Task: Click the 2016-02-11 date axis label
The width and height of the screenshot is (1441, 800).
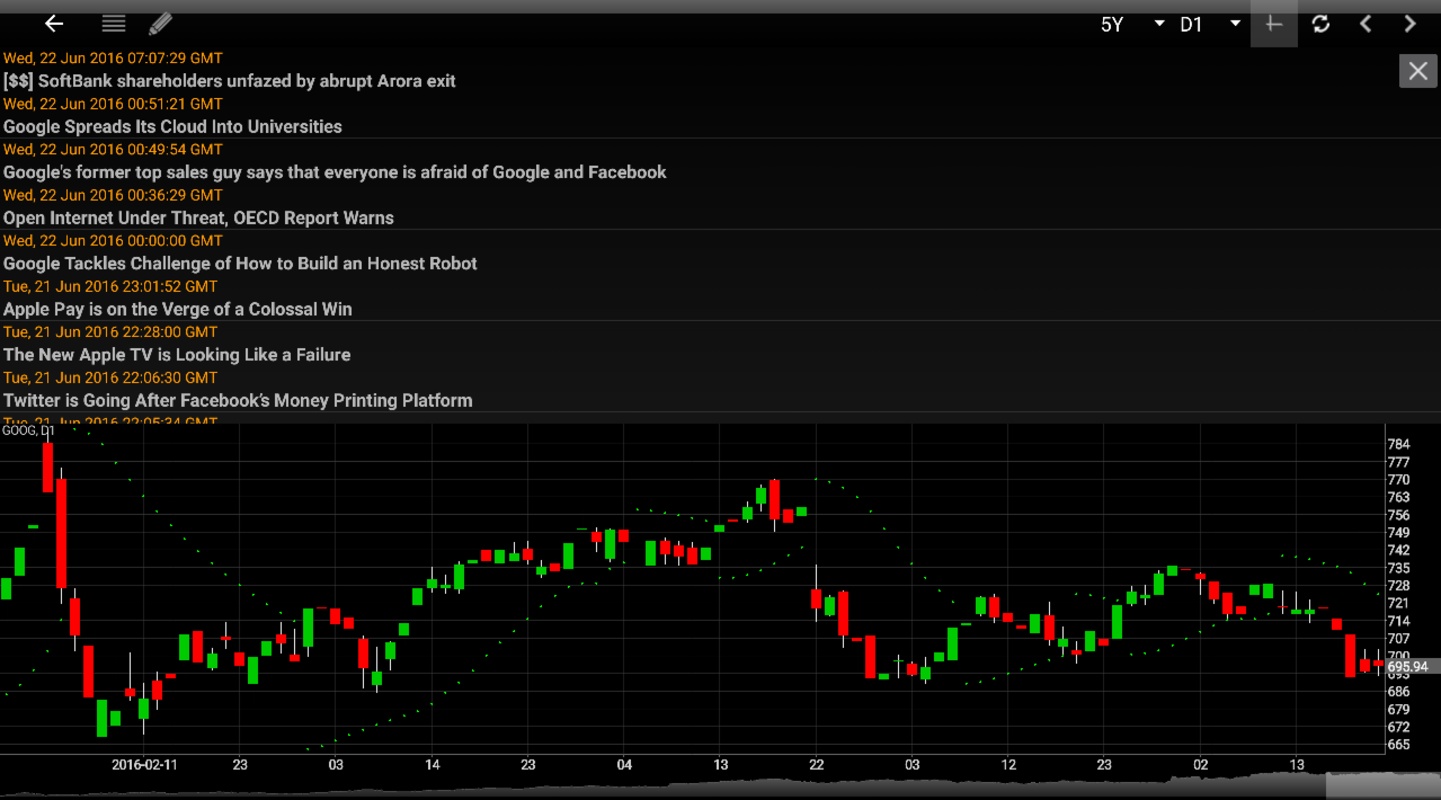Action: tap(144, 765)
